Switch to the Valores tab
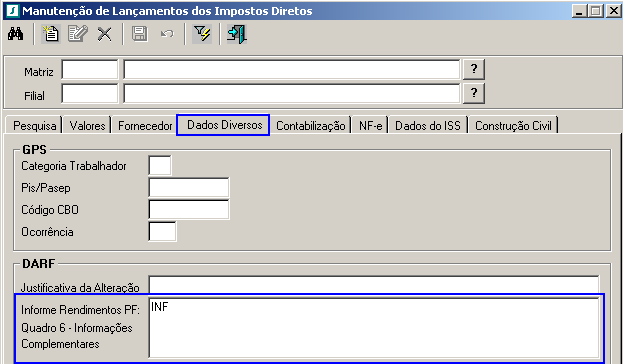 click(x=87, y=126)
